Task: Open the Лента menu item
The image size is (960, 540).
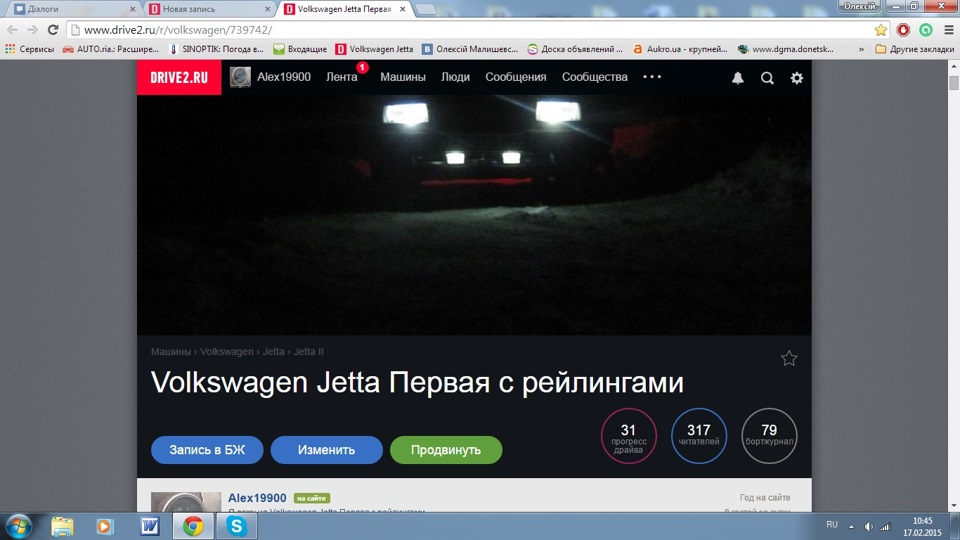Action: tap(342, 77)
